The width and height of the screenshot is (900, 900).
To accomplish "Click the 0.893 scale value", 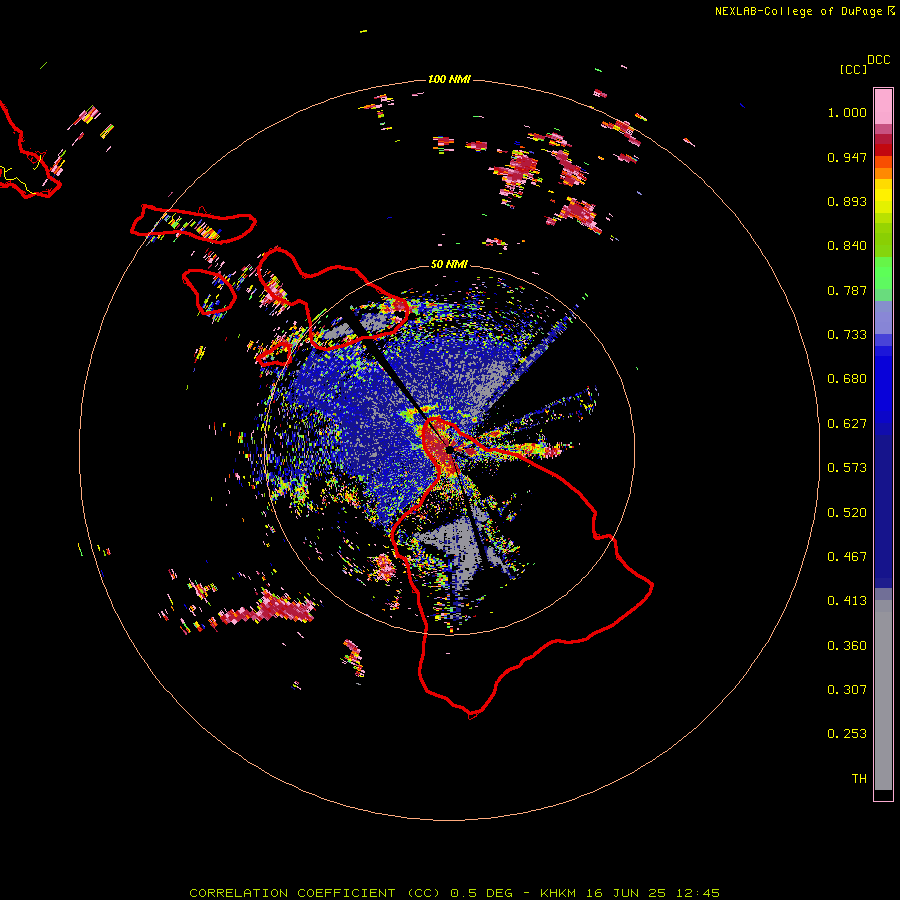I will click(x=847, y=201).
